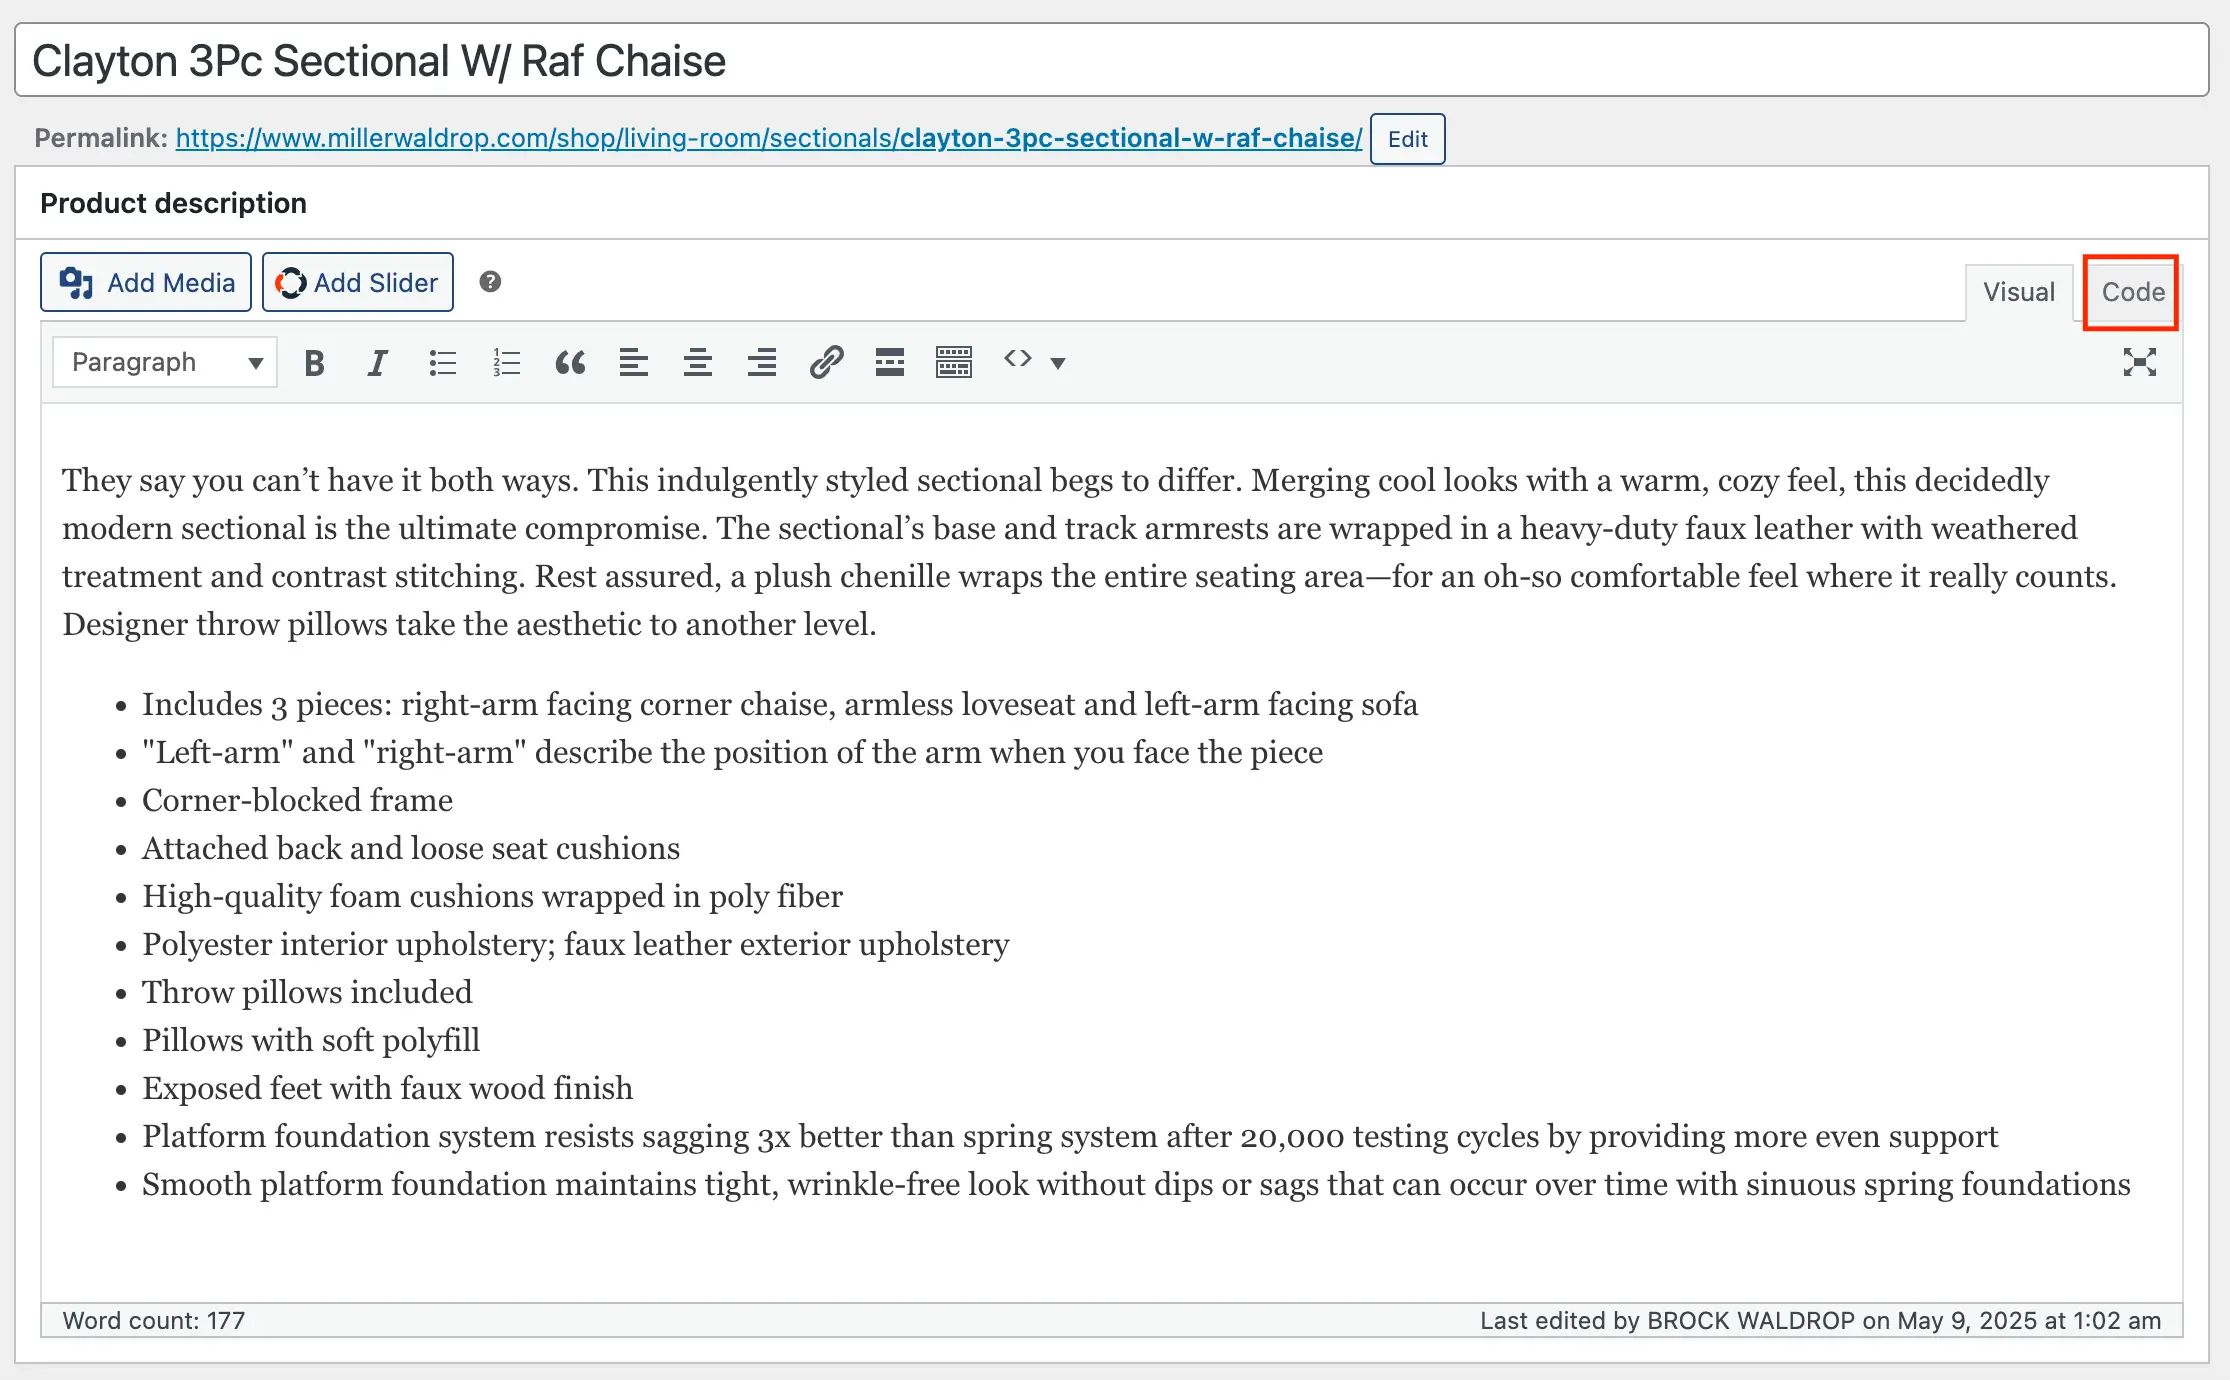Enter distraction-free fullscreen mode
Viewport: 2230px width, 1380px height.
(2139, 362)
